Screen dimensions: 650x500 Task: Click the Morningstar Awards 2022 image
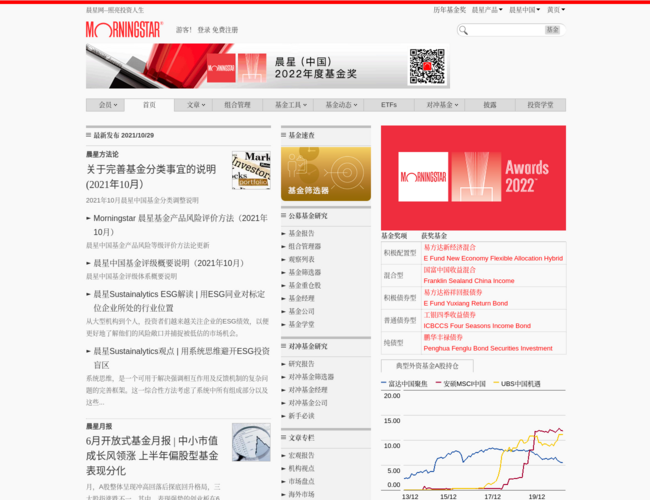click(x=473, y=178)
